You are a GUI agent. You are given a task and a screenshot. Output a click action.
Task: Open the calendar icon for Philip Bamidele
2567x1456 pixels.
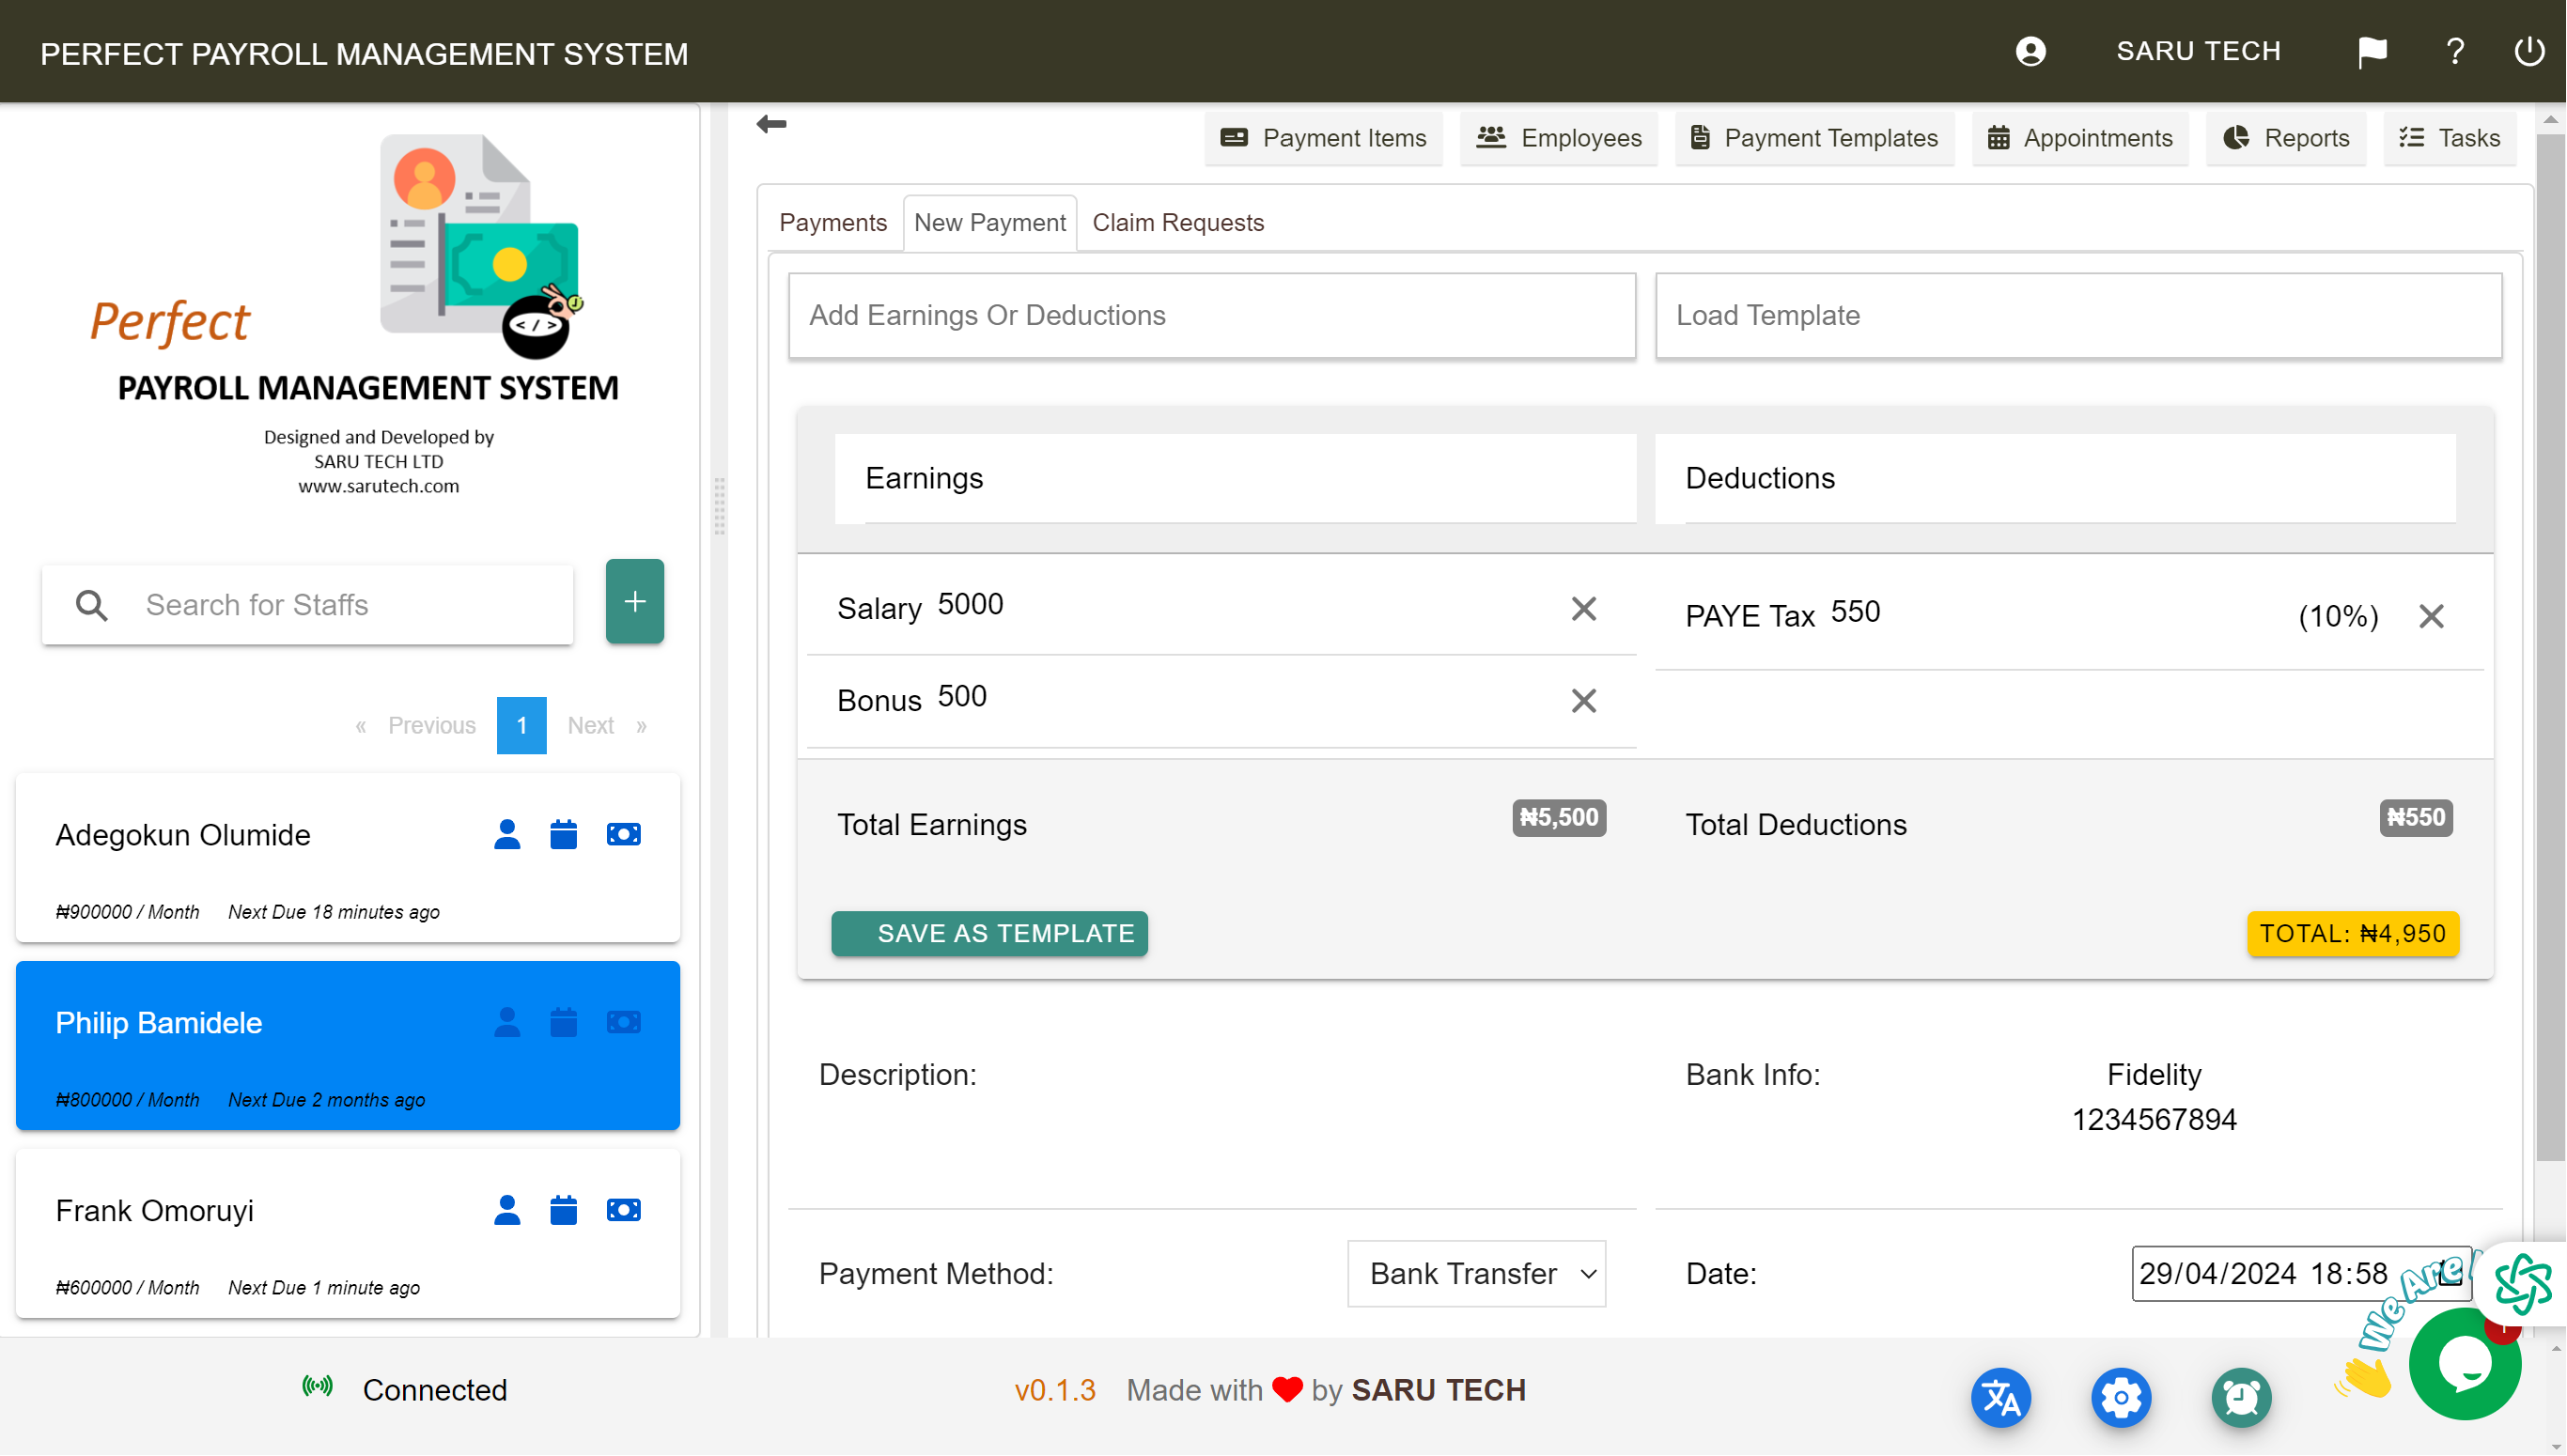564,1022
